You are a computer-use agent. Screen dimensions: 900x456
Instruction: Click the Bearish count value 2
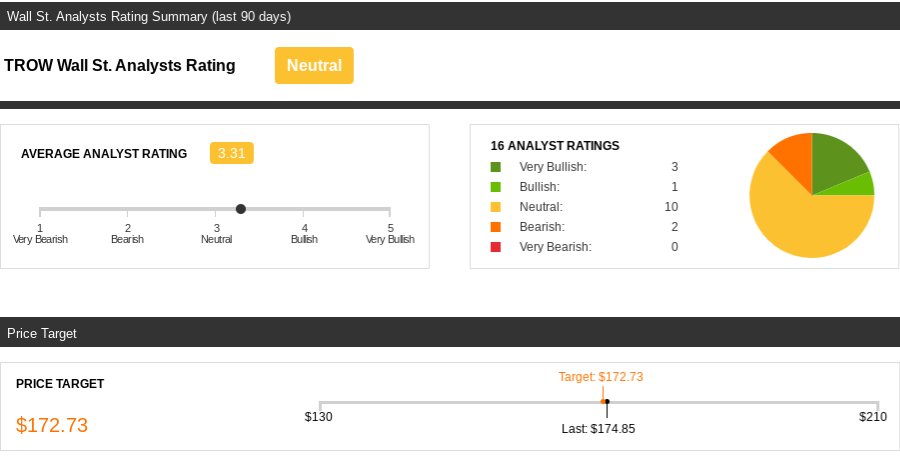tap(674, 227)
